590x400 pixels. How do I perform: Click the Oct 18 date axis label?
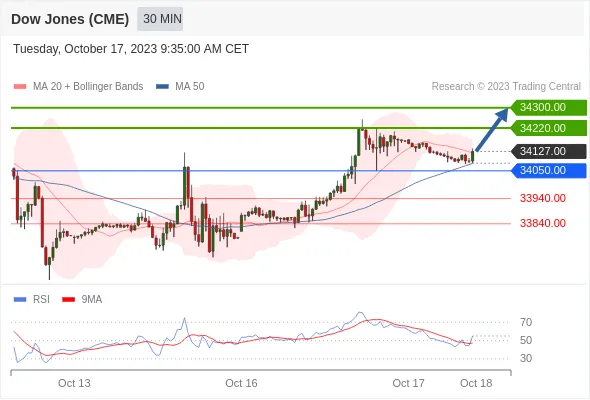[x=476, y=383]
